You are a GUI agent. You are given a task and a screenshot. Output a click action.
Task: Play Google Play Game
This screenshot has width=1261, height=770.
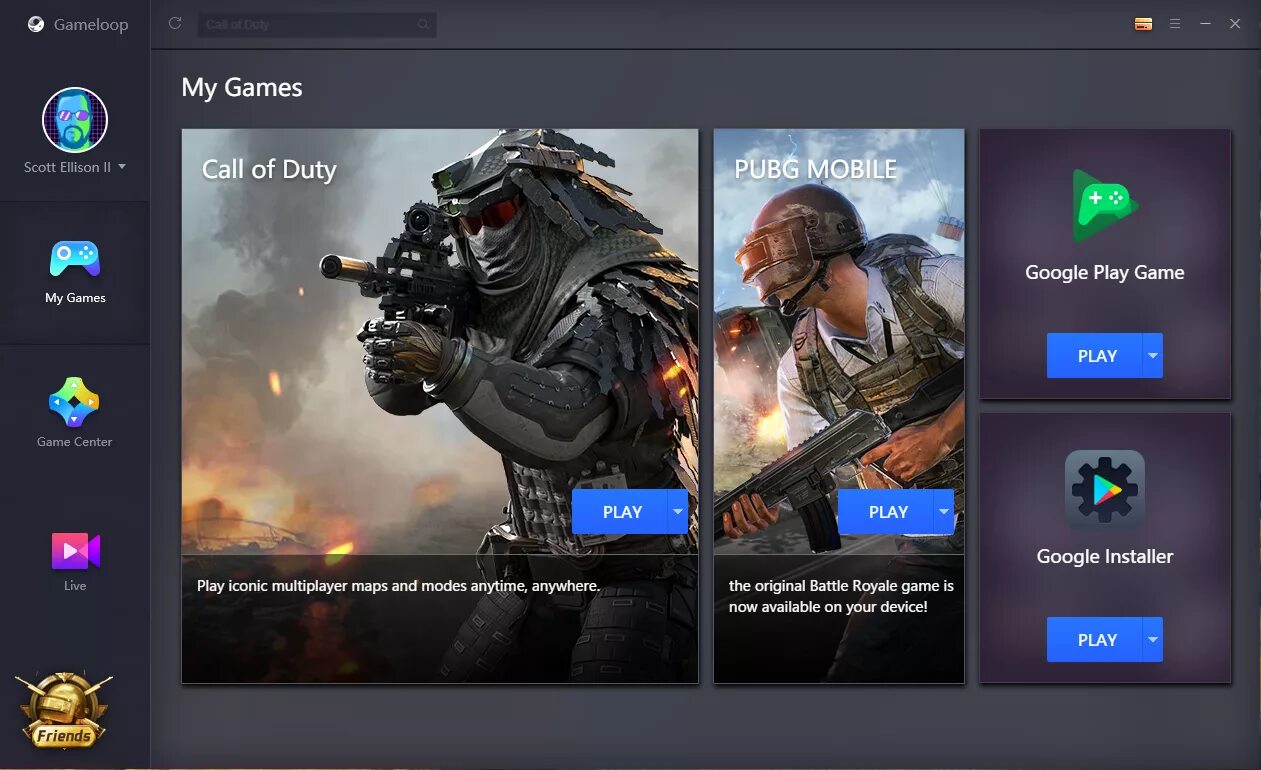(1095, 356)
